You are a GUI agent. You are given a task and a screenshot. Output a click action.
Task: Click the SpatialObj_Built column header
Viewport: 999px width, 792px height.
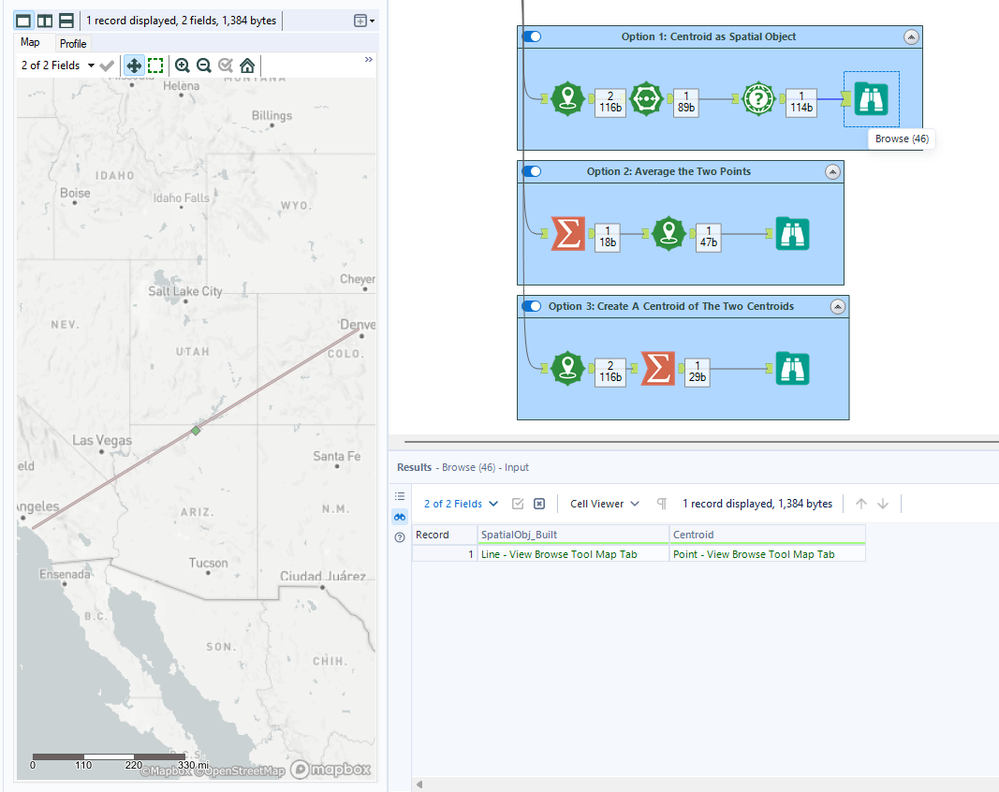click(573, 535)
